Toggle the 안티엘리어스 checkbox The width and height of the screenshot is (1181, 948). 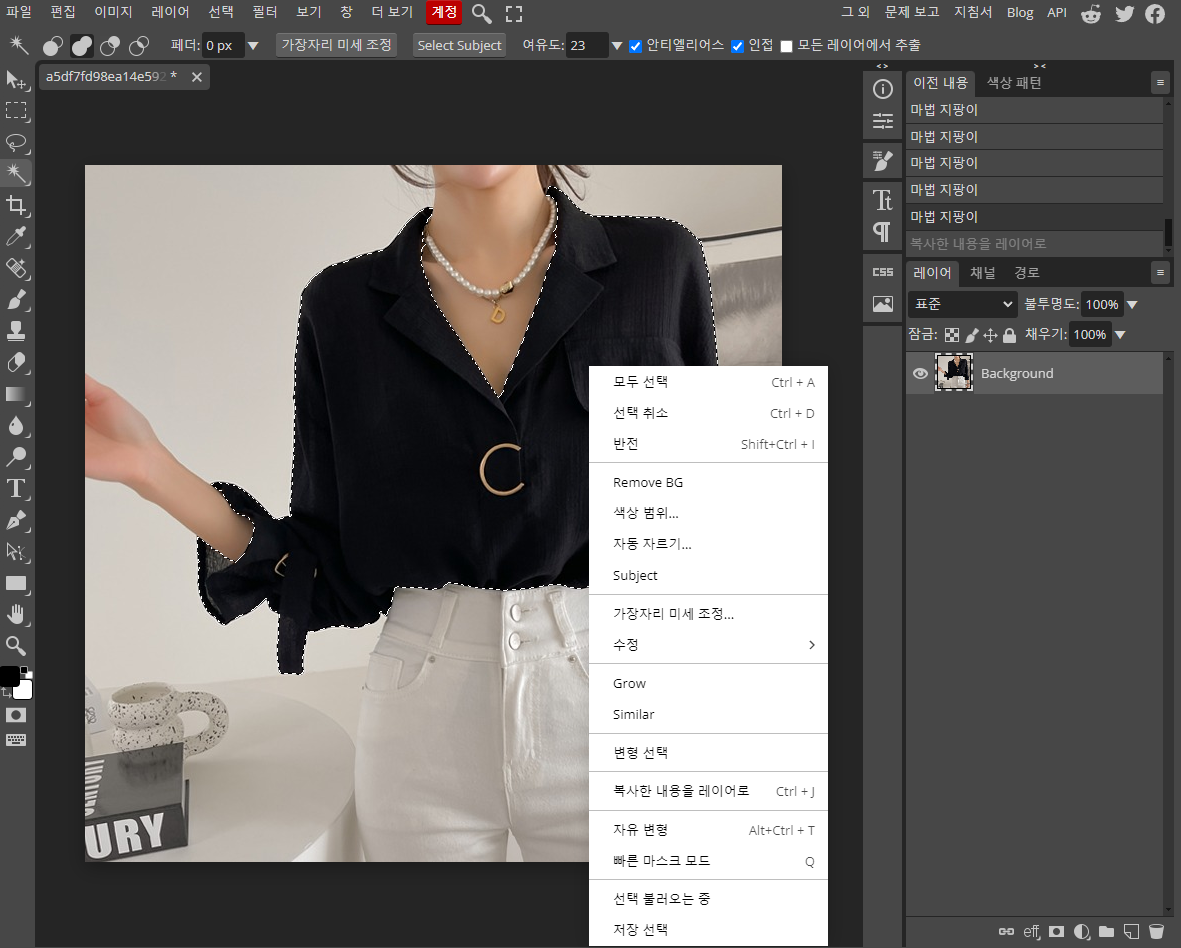[636, 46]
